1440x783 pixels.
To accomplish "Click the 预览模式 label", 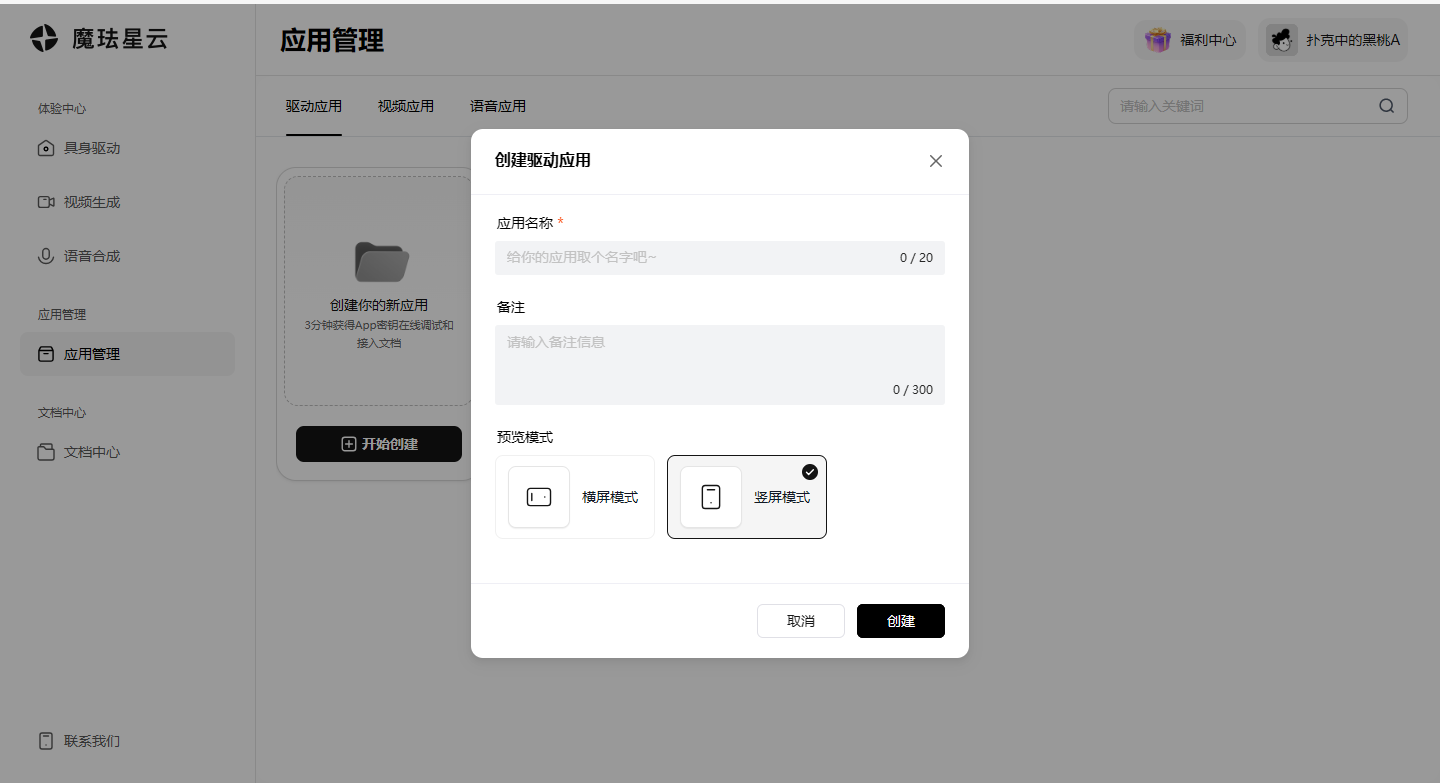I will click(525, 437).
